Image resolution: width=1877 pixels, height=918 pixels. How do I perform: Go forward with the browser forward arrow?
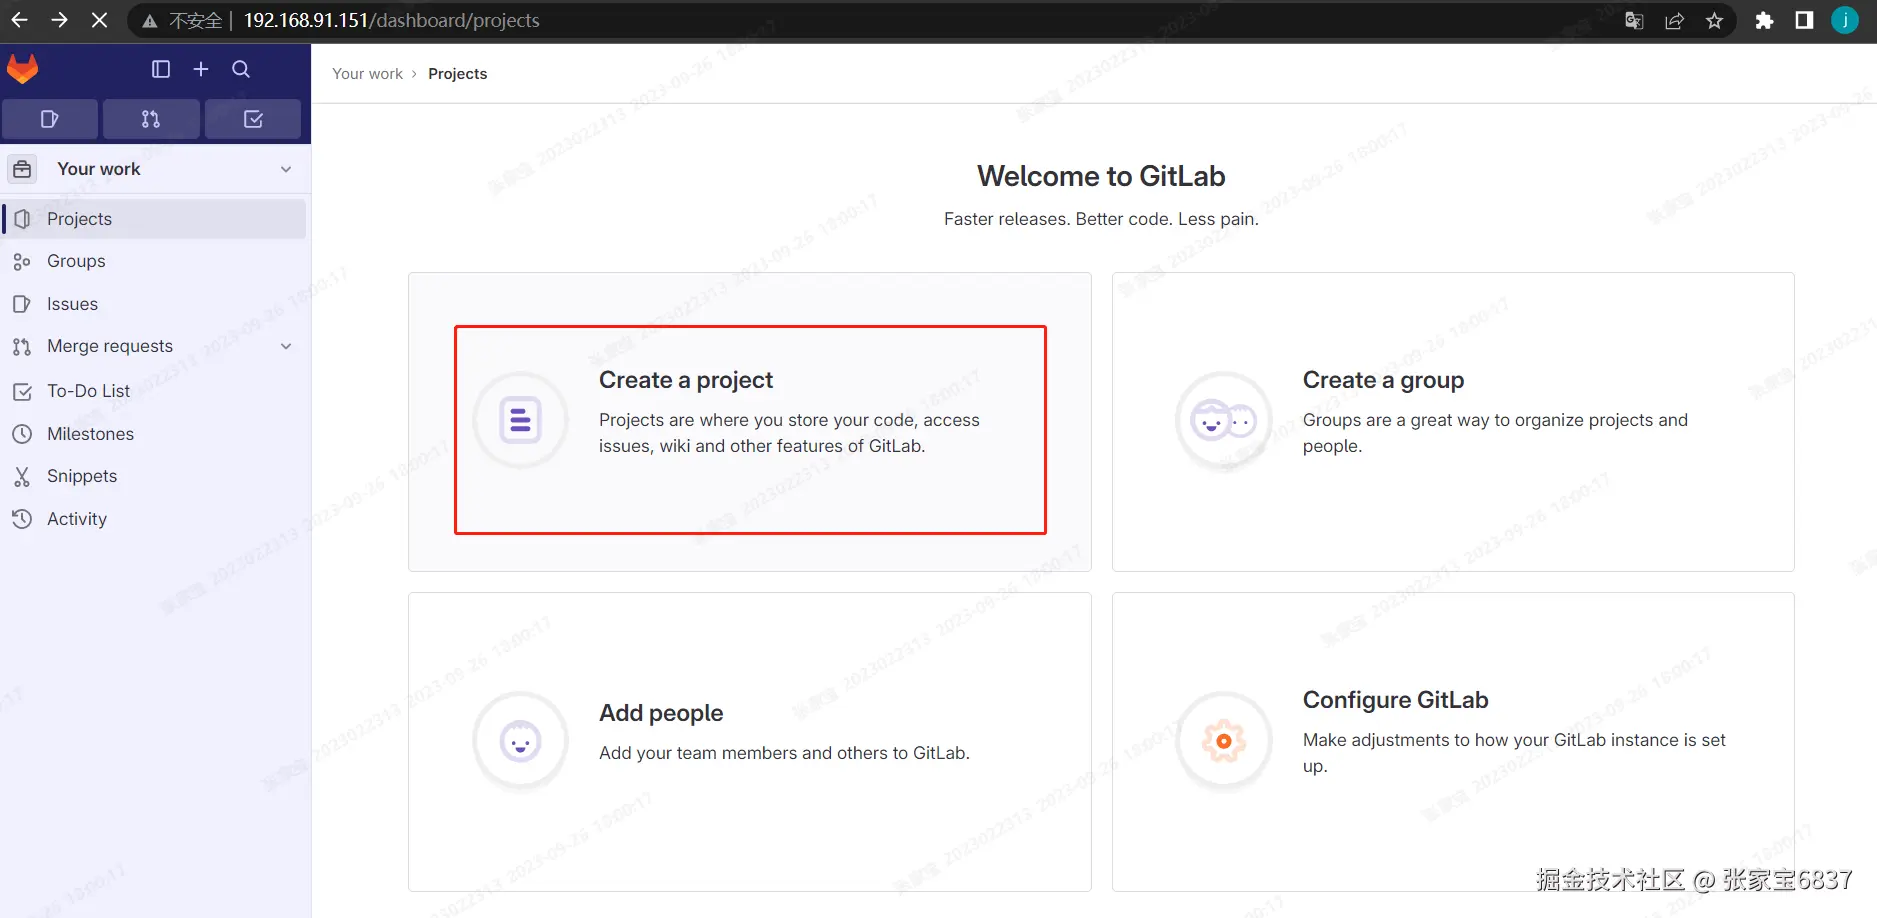tap(59, 20)
